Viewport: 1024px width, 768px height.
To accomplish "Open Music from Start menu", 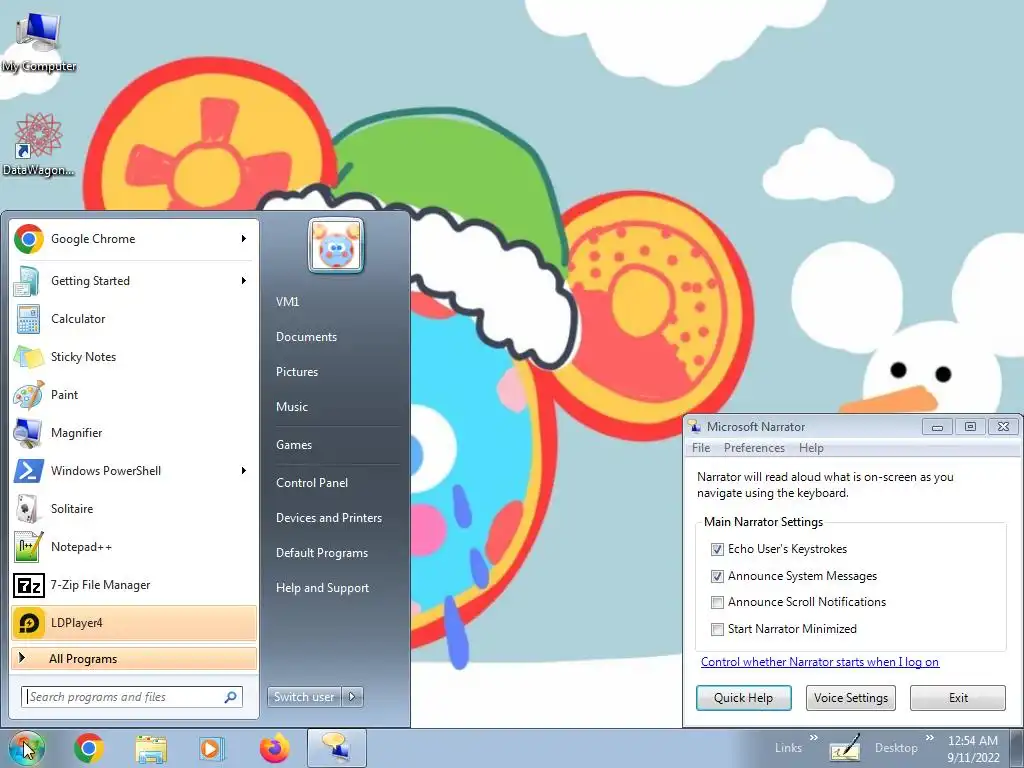I will click(291, 407).
